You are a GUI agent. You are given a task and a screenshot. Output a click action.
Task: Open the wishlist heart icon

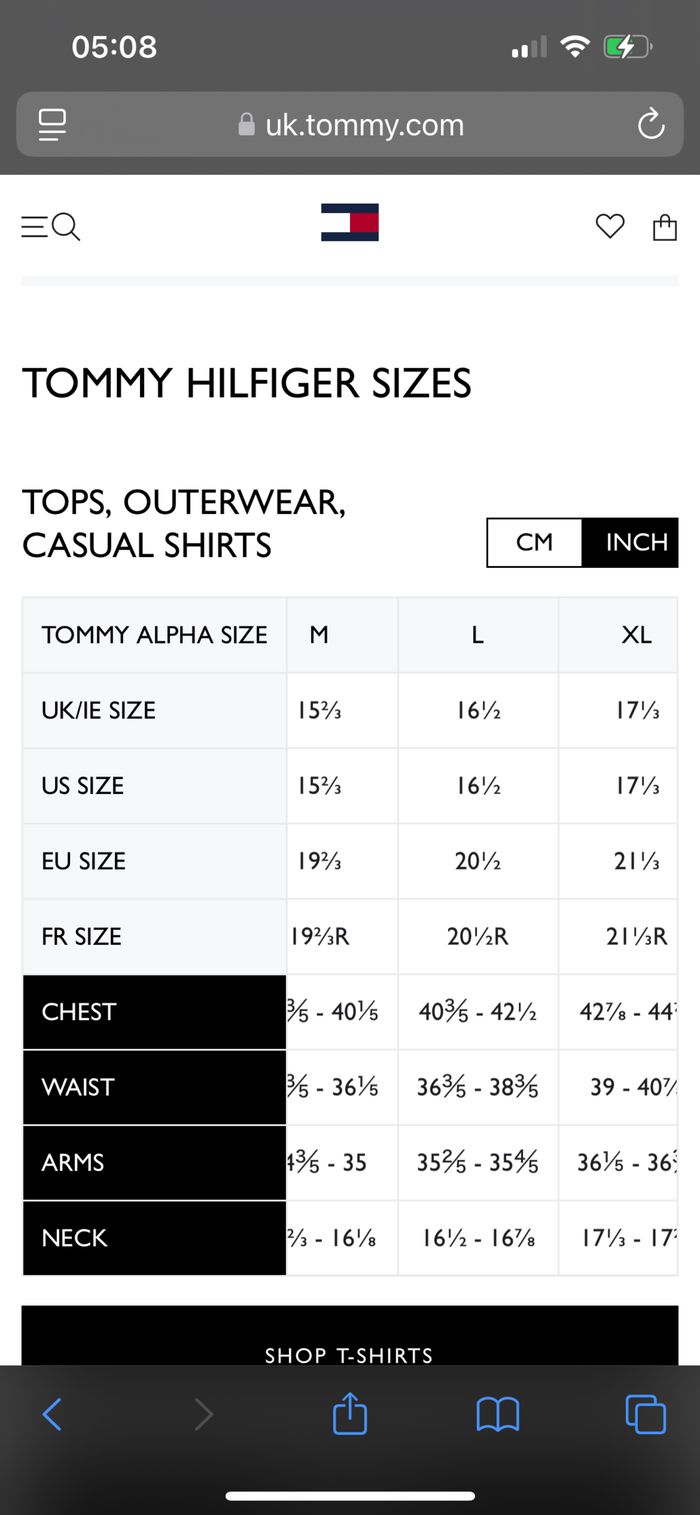(610, 227)
